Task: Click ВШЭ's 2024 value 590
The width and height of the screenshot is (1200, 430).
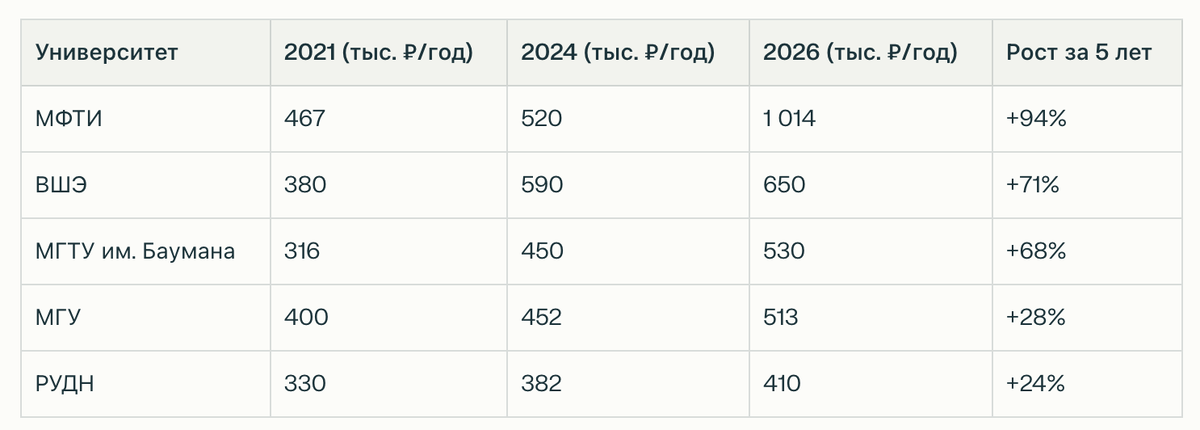Action: point(542,185)
